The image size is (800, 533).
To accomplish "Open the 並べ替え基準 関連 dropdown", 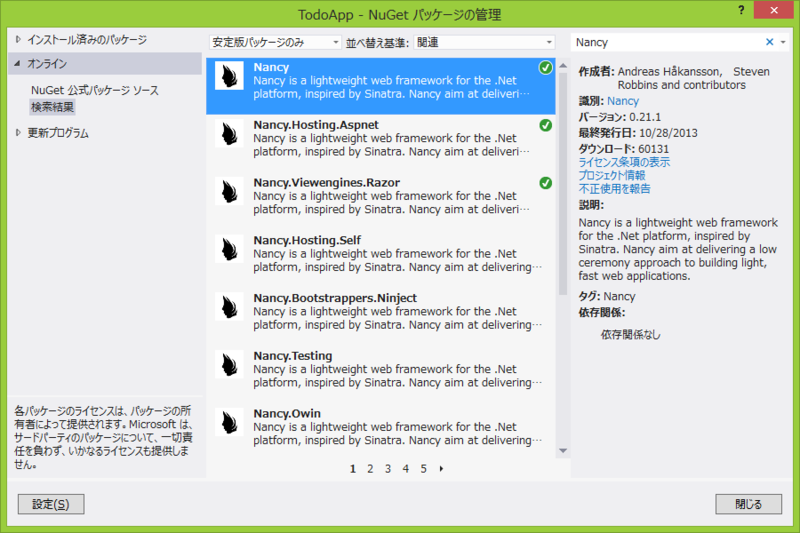I will pyautogui.click(x=484, y=42).
